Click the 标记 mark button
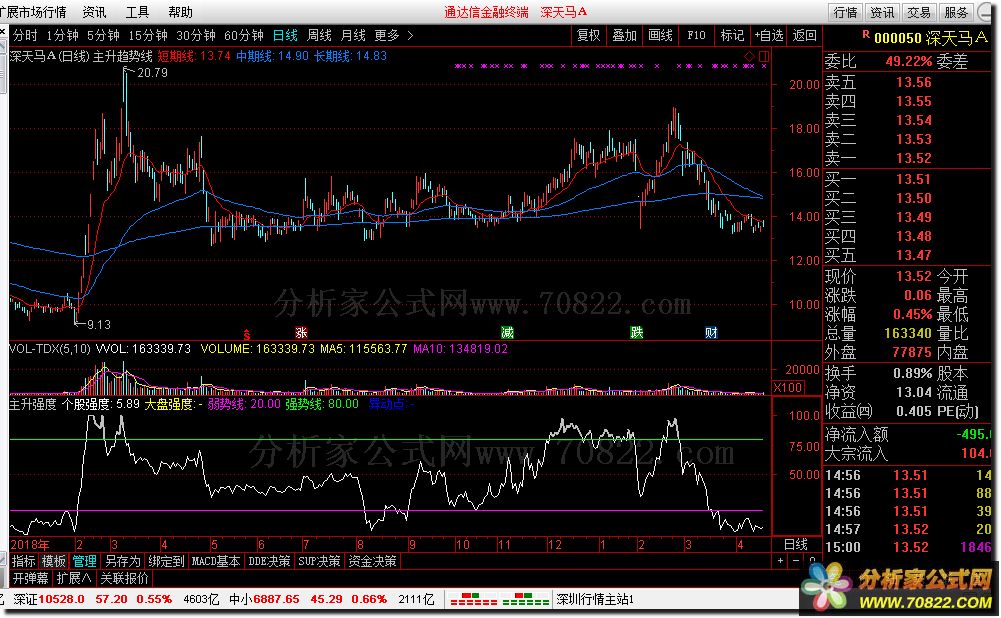Viewport: 1001px width, 618px height. pyautogui.click(x=732, y=36)
